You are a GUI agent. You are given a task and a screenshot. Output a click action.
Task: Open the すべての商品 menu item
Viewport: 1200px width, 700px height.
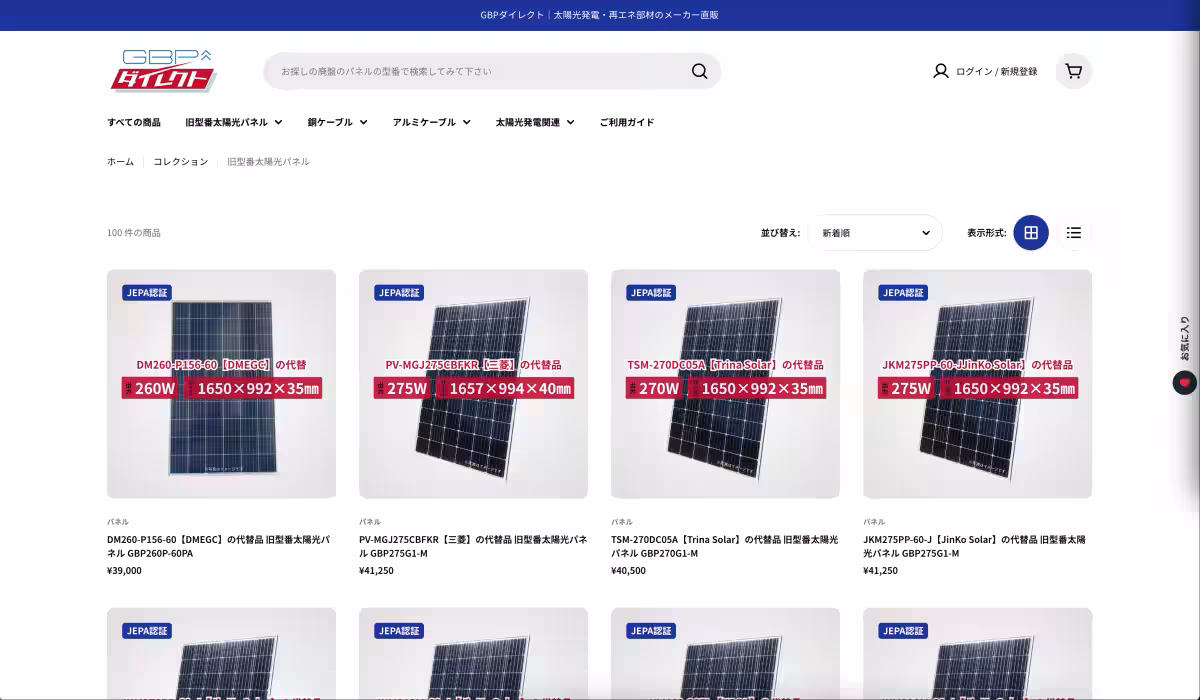pos(134,122)
